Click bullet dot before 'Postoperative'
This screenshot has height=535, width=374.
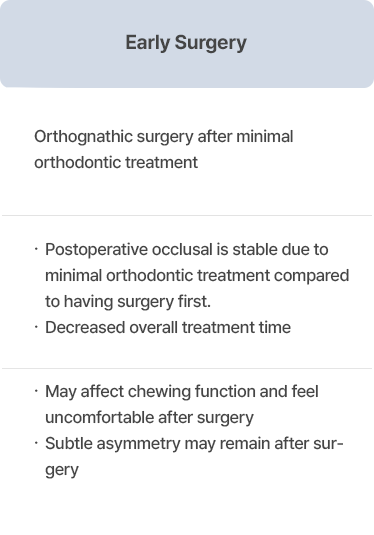(x=36, y=249)
